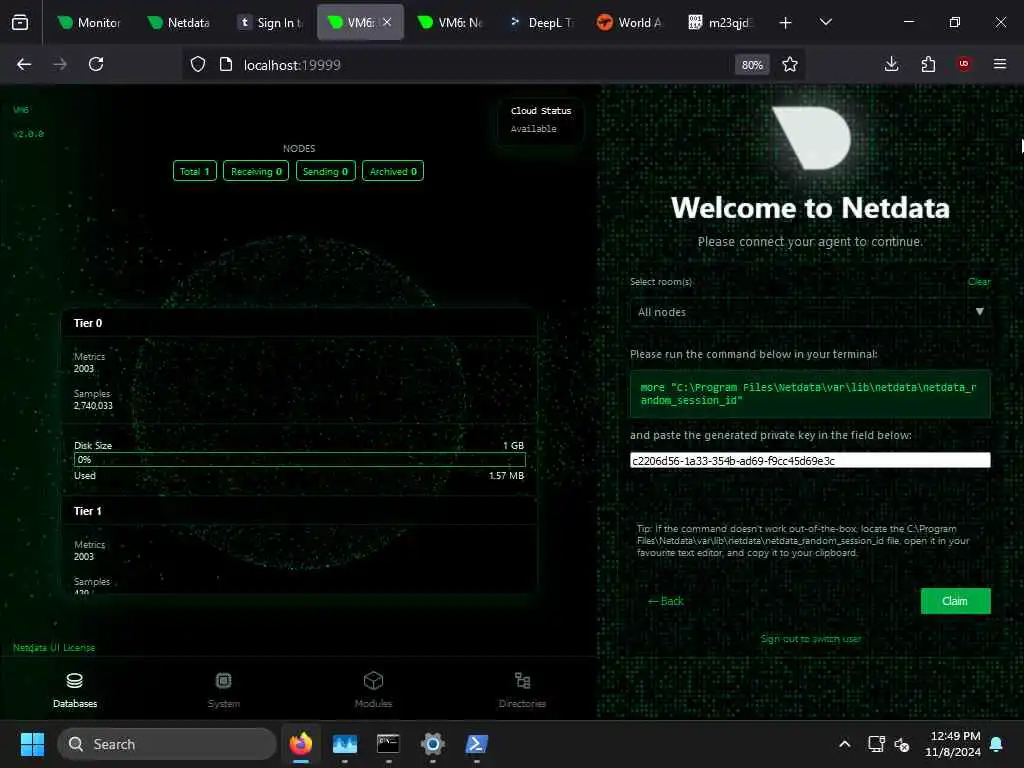
Task: Bookmark this page with the star
Action: pyautogui.click(x=790, y=64)
